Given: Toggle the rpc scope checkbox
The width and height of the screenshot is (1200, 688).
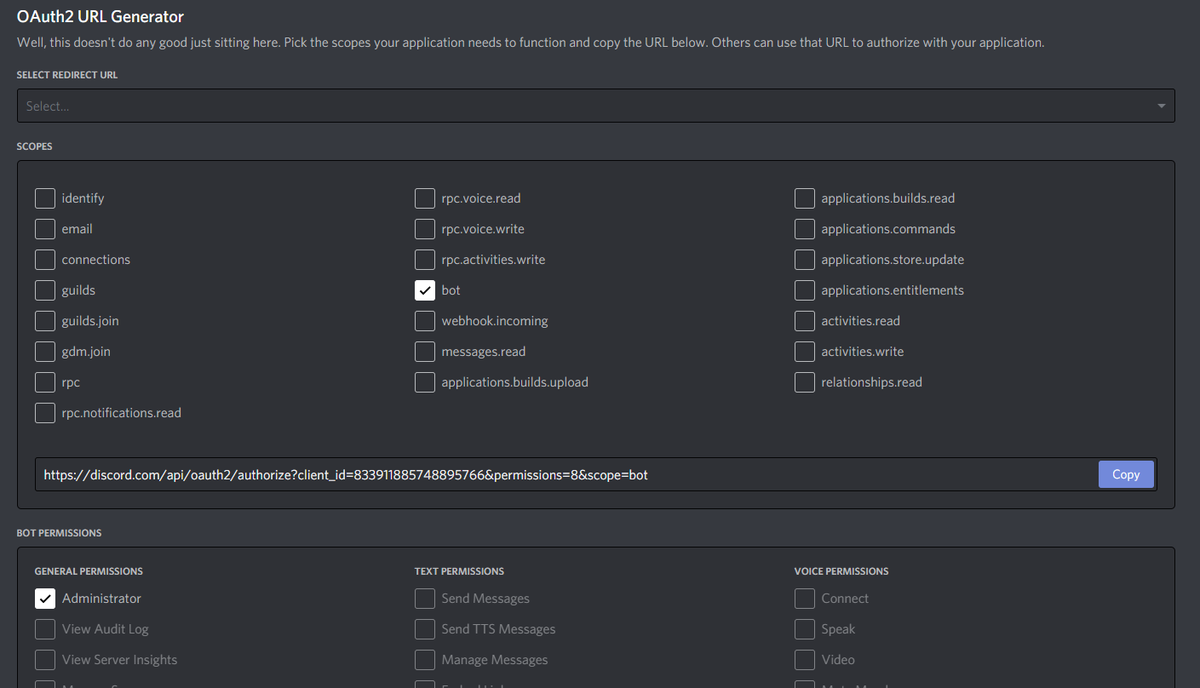Looking at the screenshot, I should 45,382.
